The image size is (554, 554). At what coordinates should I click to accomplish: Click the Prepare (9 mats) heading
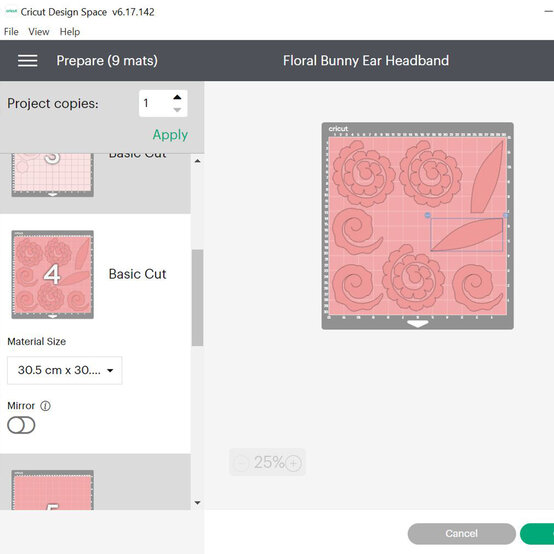pyautogui.click(x=107, y=61)
